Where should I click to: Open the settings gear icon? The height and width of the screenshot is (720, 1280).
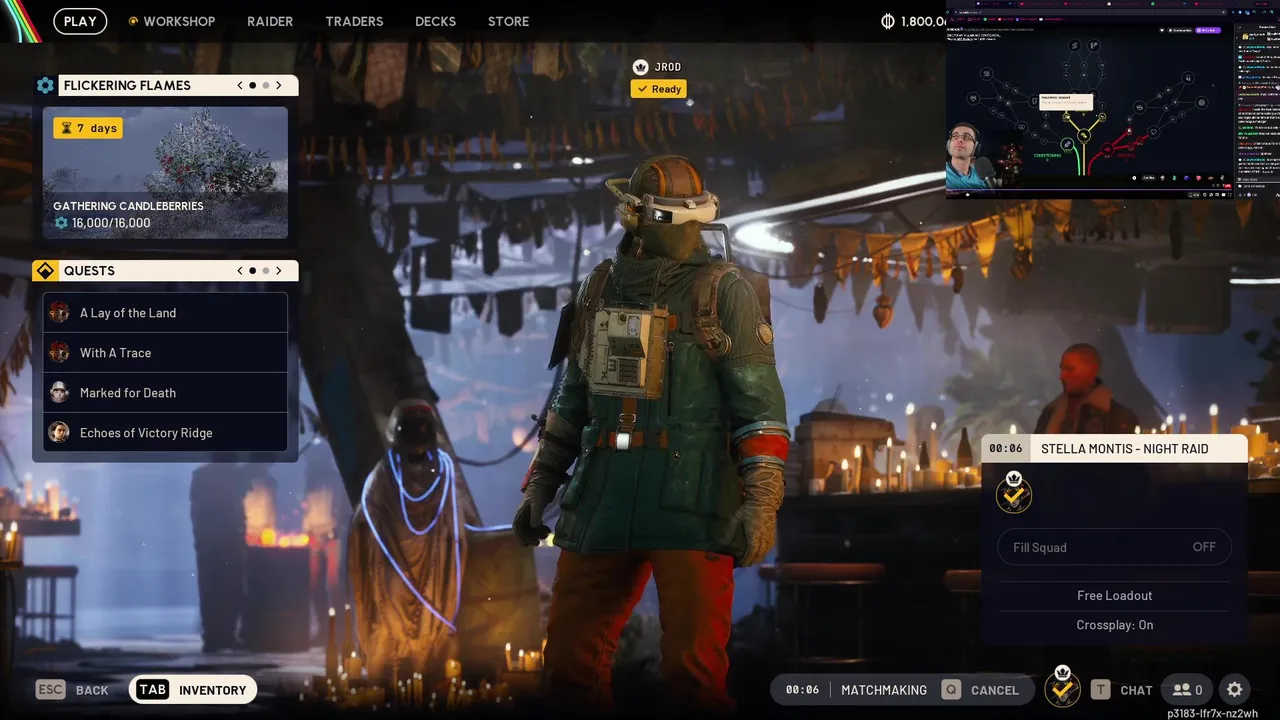(x=1235, y=690)
